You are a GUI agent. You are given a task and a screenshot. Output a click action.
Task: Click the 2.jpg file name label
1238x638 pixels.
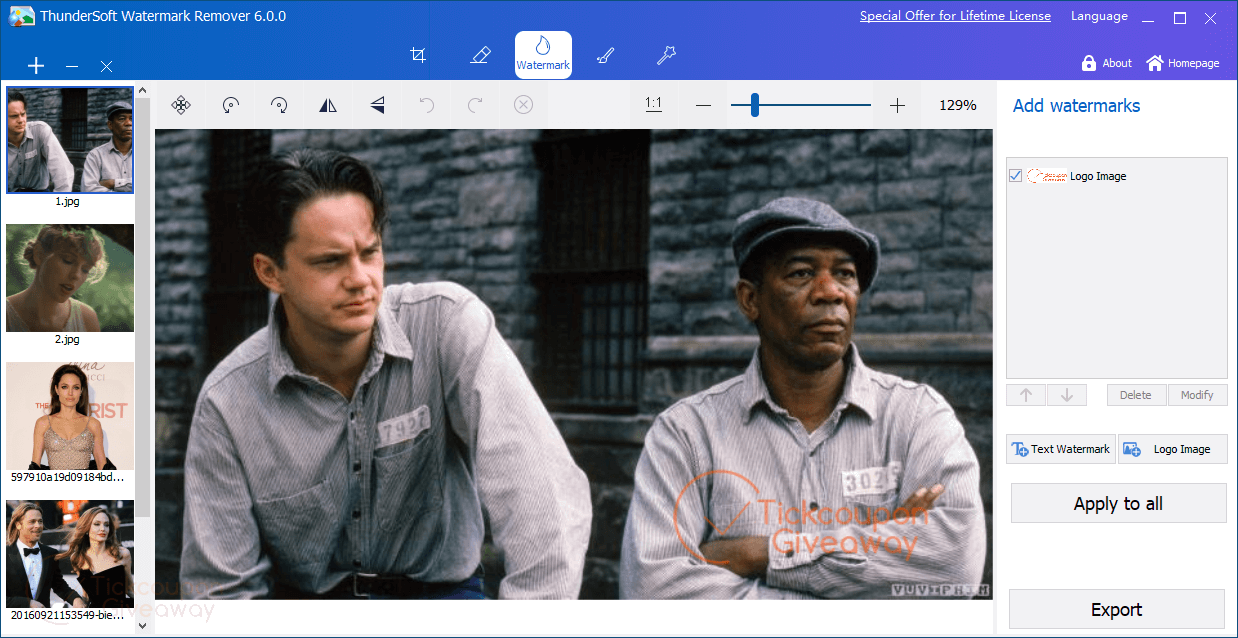click(68, 339)
